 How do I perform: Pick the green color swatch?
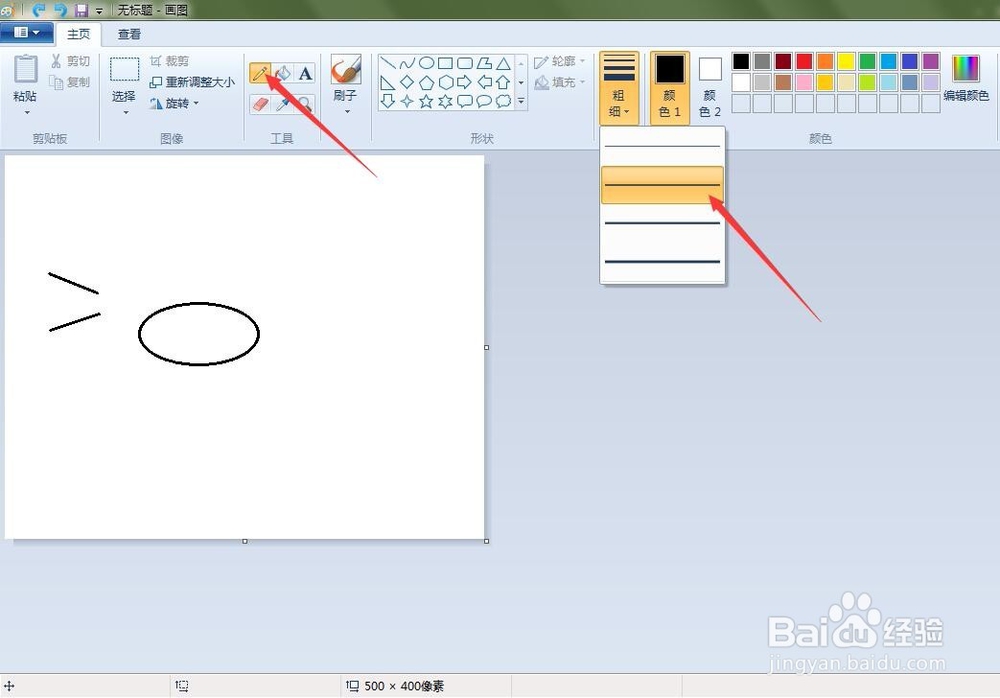click(x=867, y=61)
